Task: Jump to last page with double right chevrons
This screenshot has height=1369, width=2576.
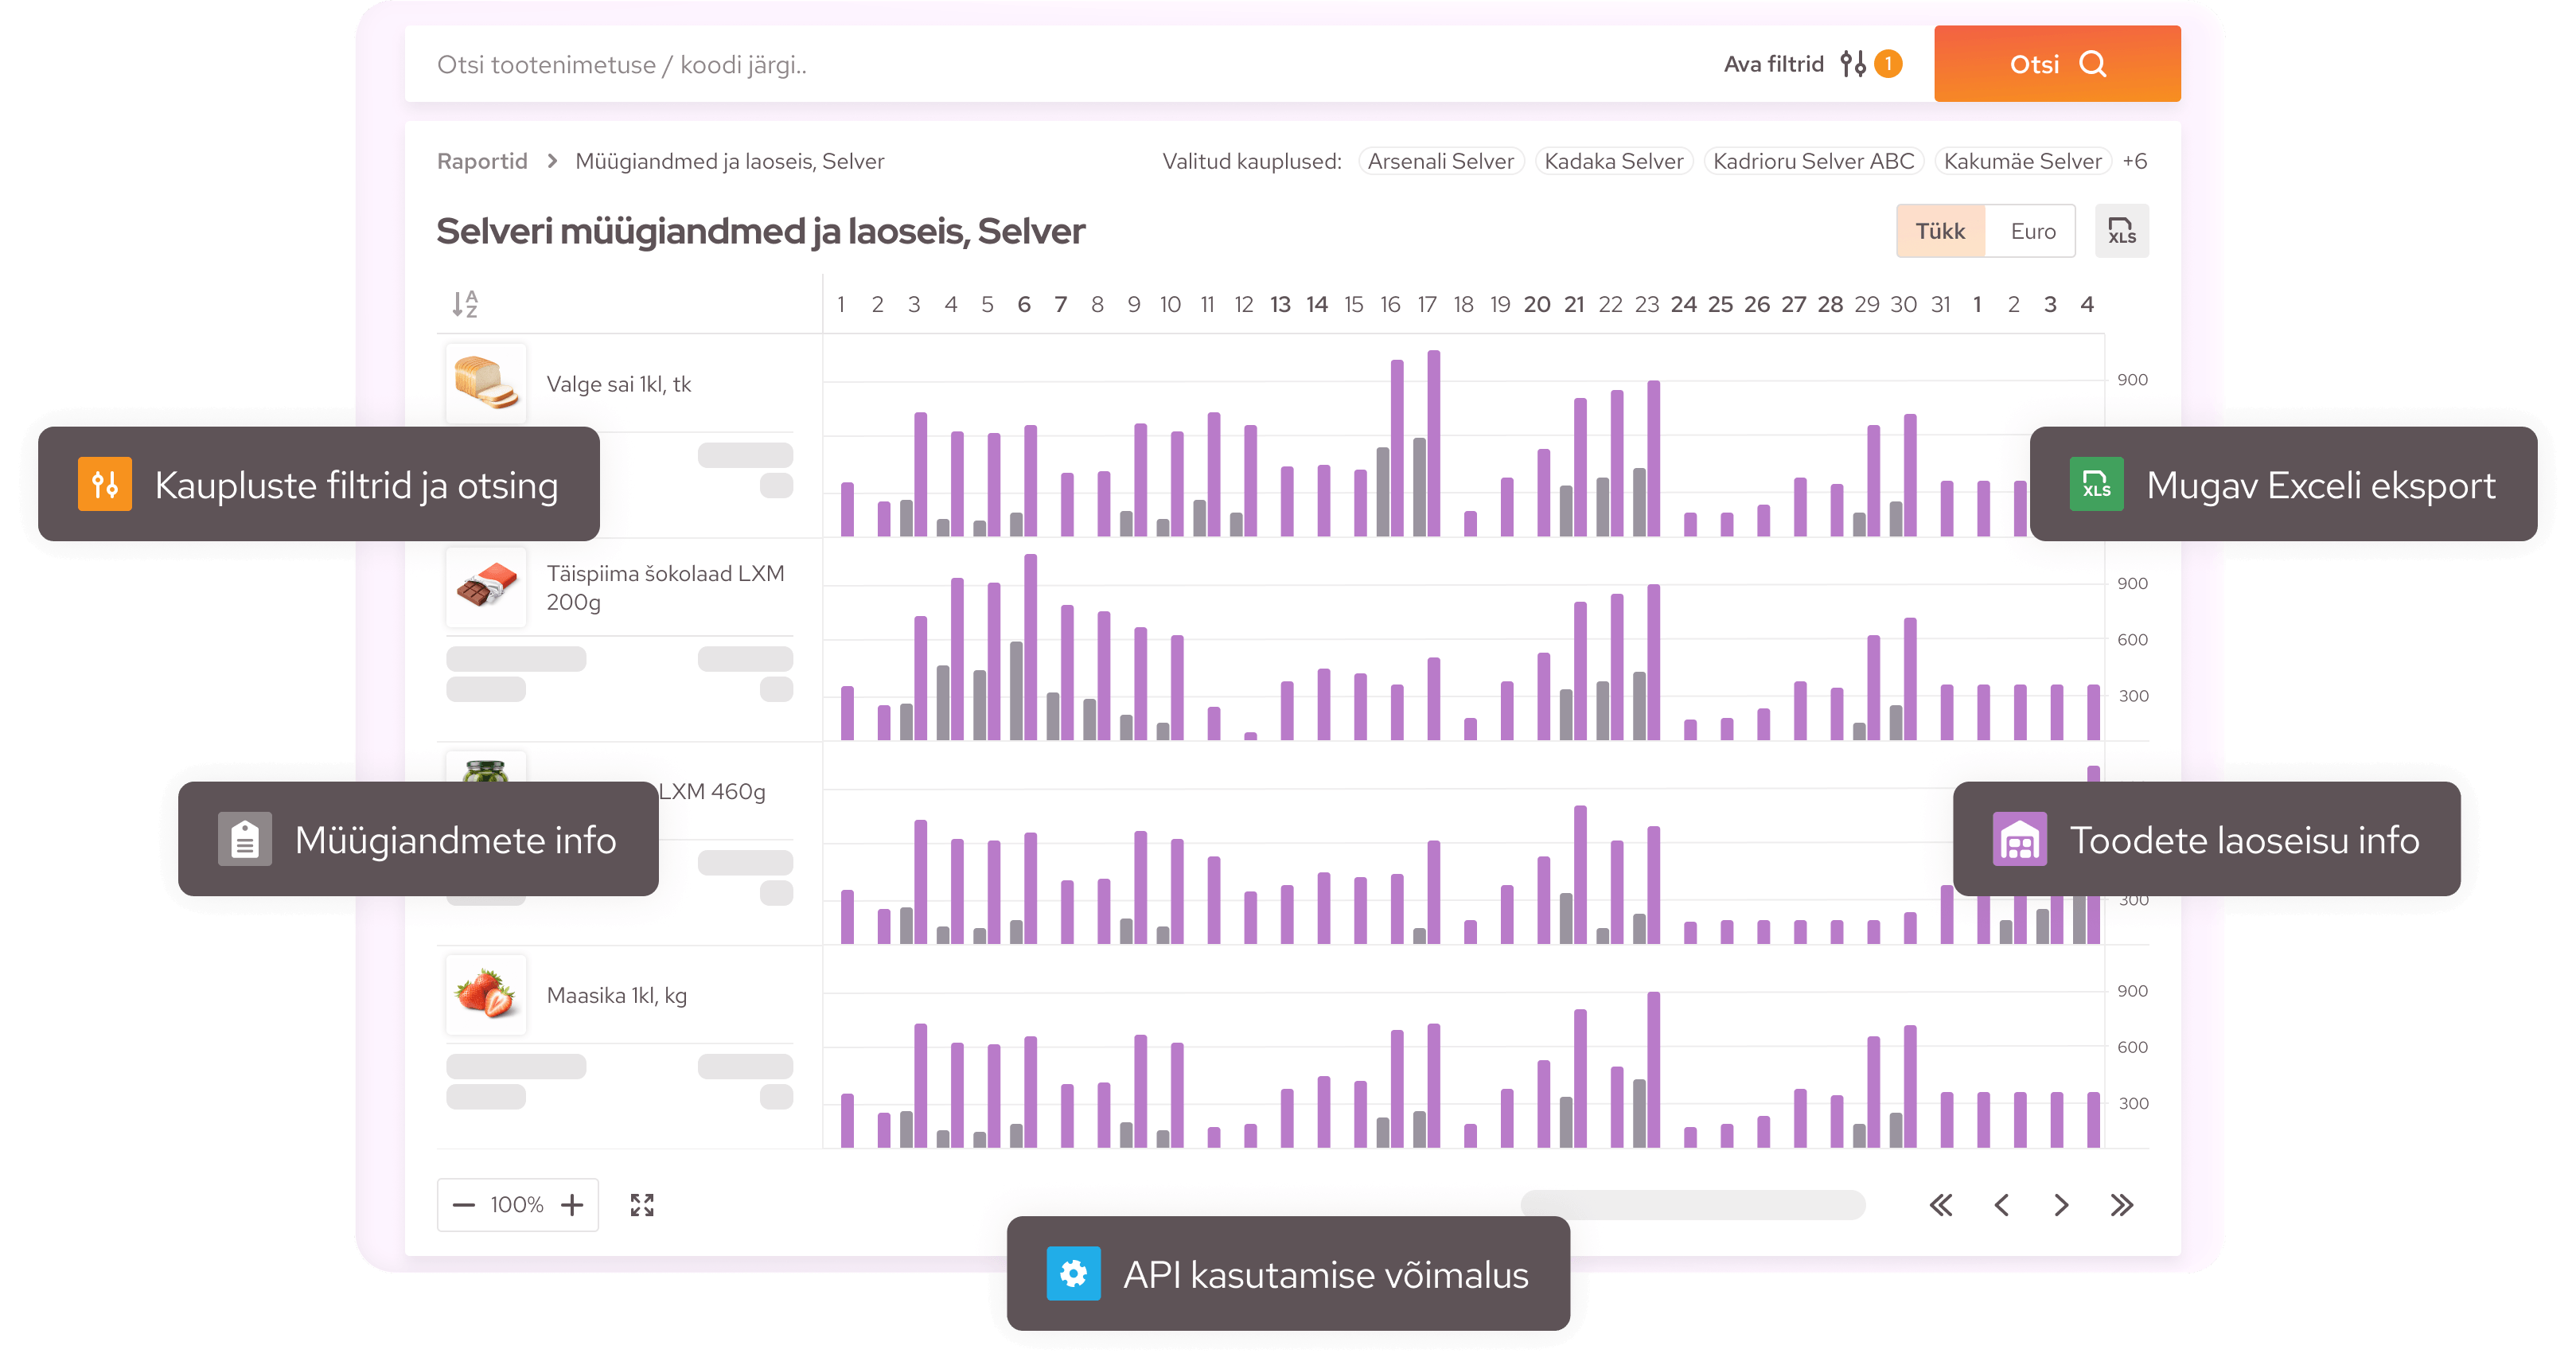Action: point(2121,1205)
